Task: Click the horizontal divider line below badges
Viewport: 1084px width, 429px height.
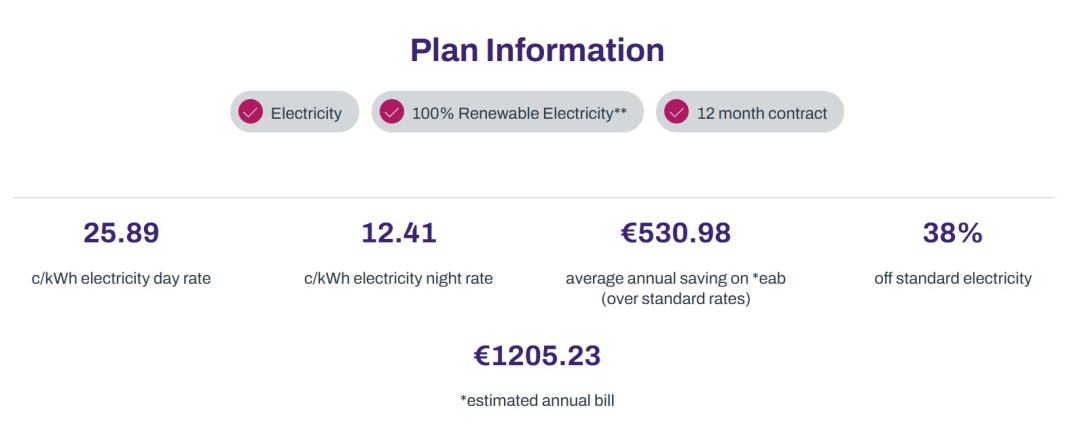Action: pos(534,198)
